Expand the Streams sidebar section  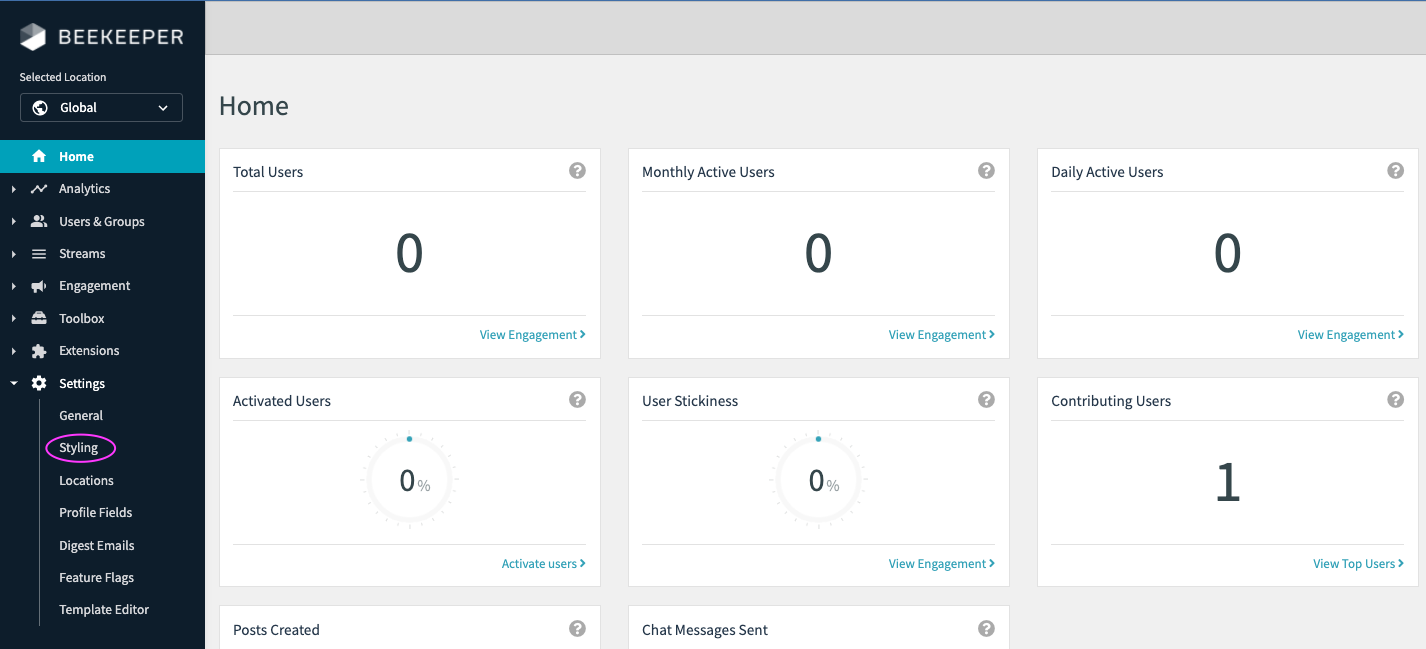[14, 254]
